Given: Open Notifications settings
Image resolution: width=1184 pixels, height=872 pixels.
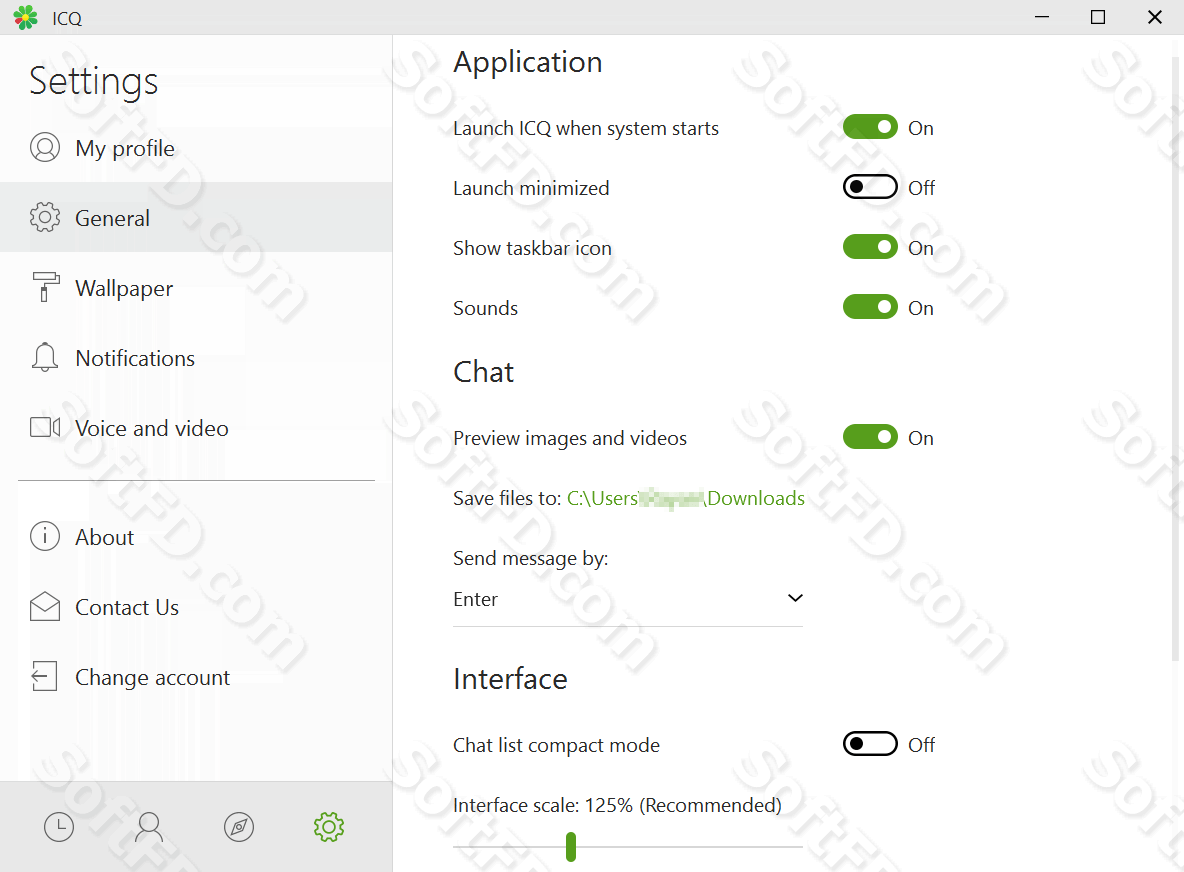Looking at the screenshot, I should coord(196,358).
